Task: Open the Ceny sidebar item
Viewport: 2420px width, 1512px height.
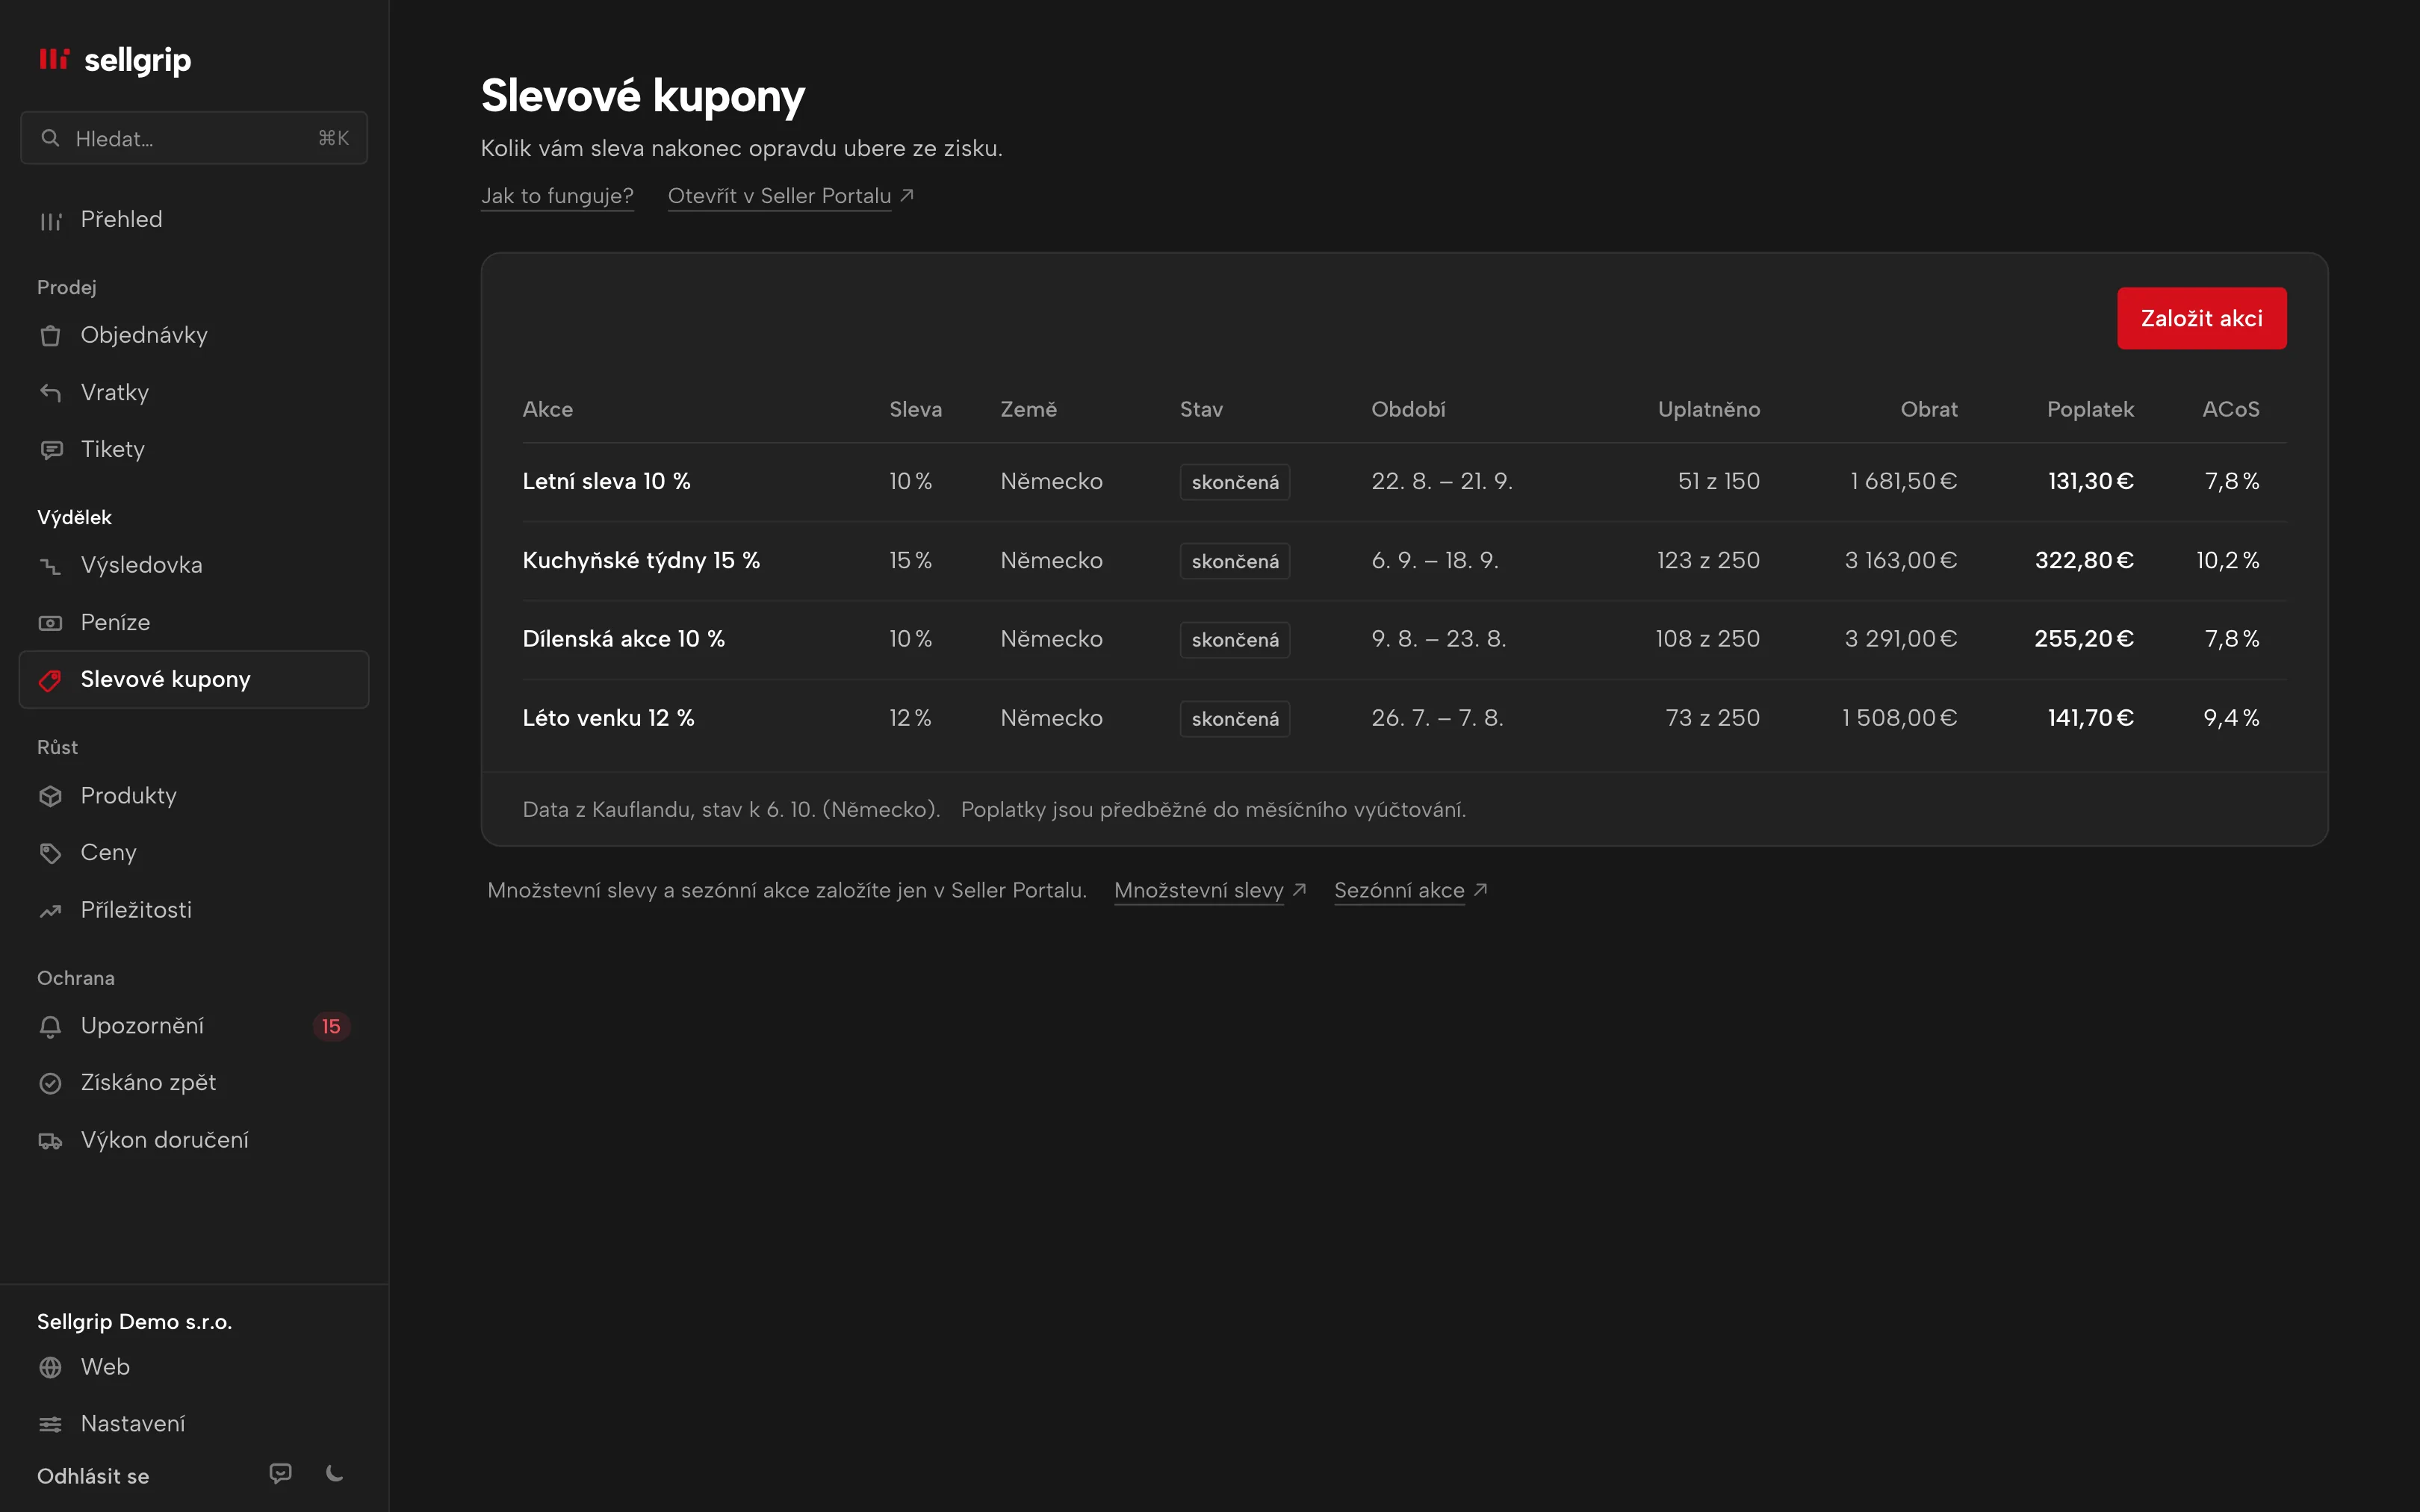Action: 194,853
